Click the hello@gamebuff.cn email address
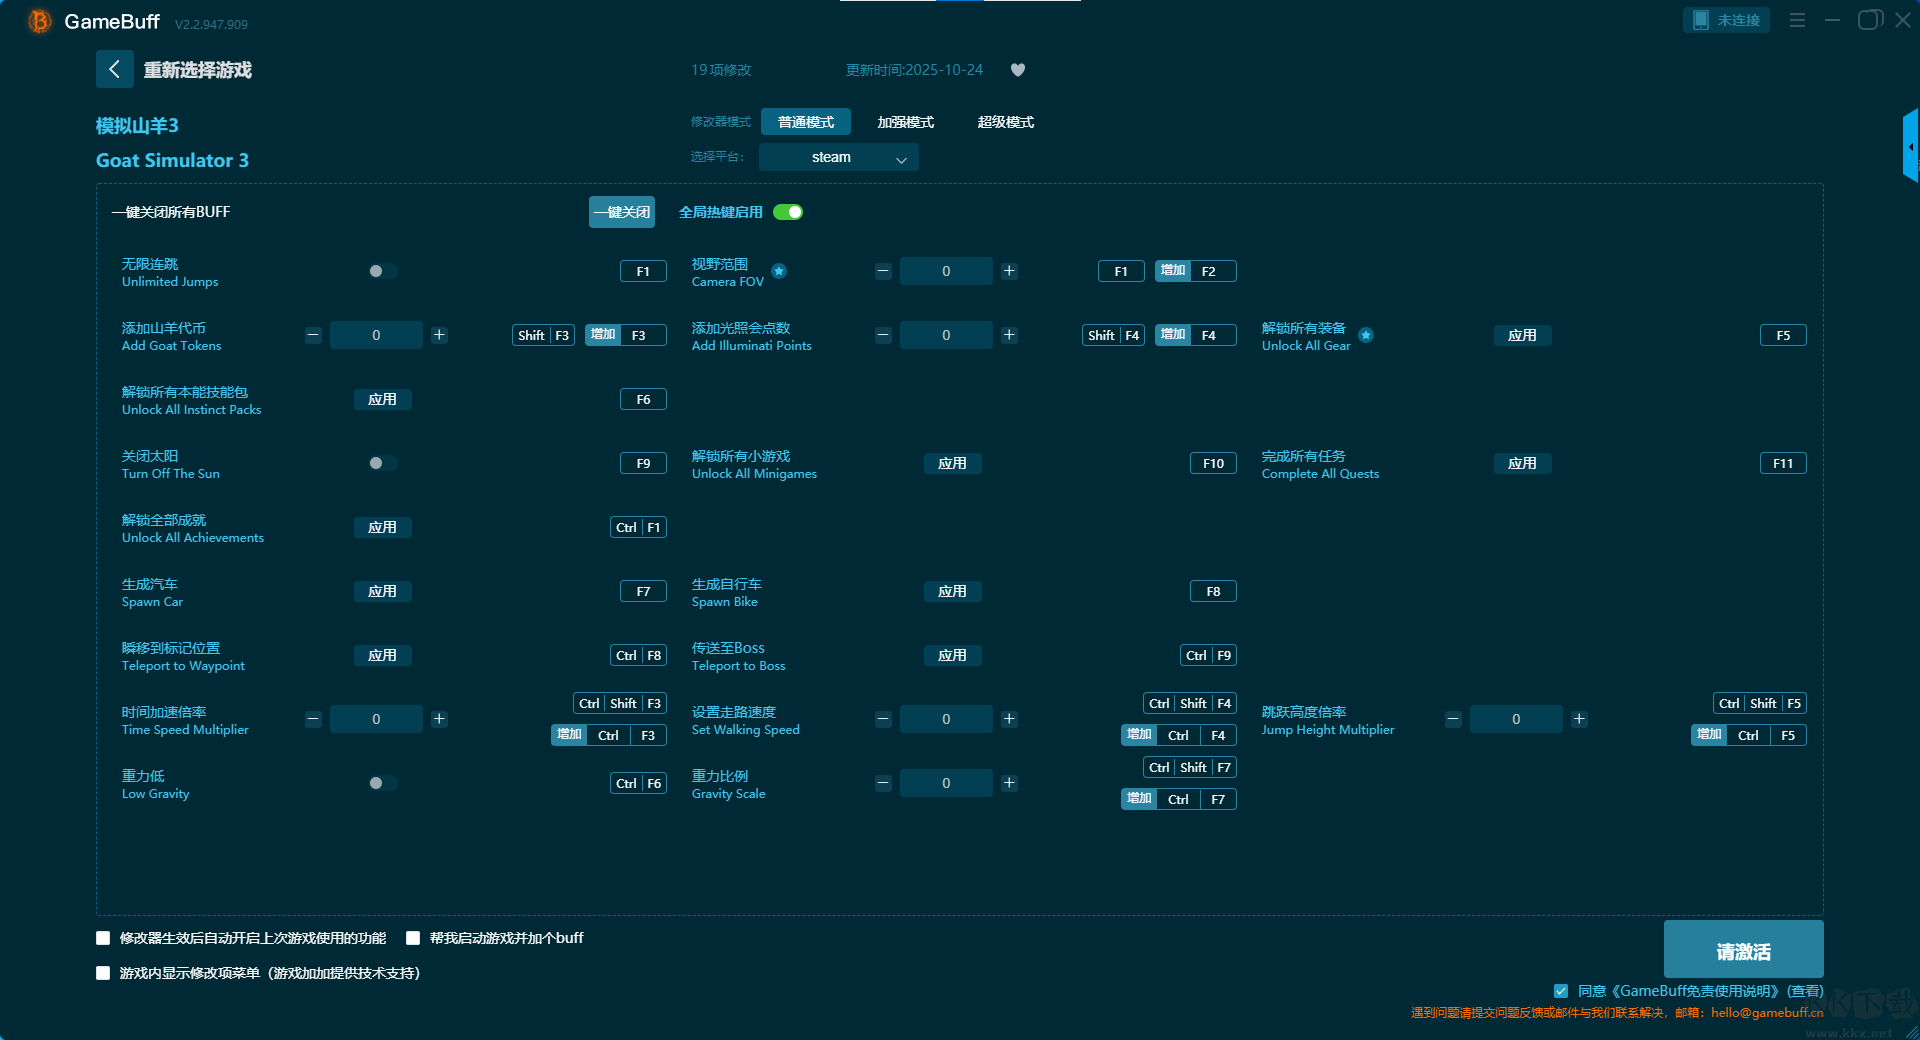1920x1040 pixels. click(1767, 1012)
